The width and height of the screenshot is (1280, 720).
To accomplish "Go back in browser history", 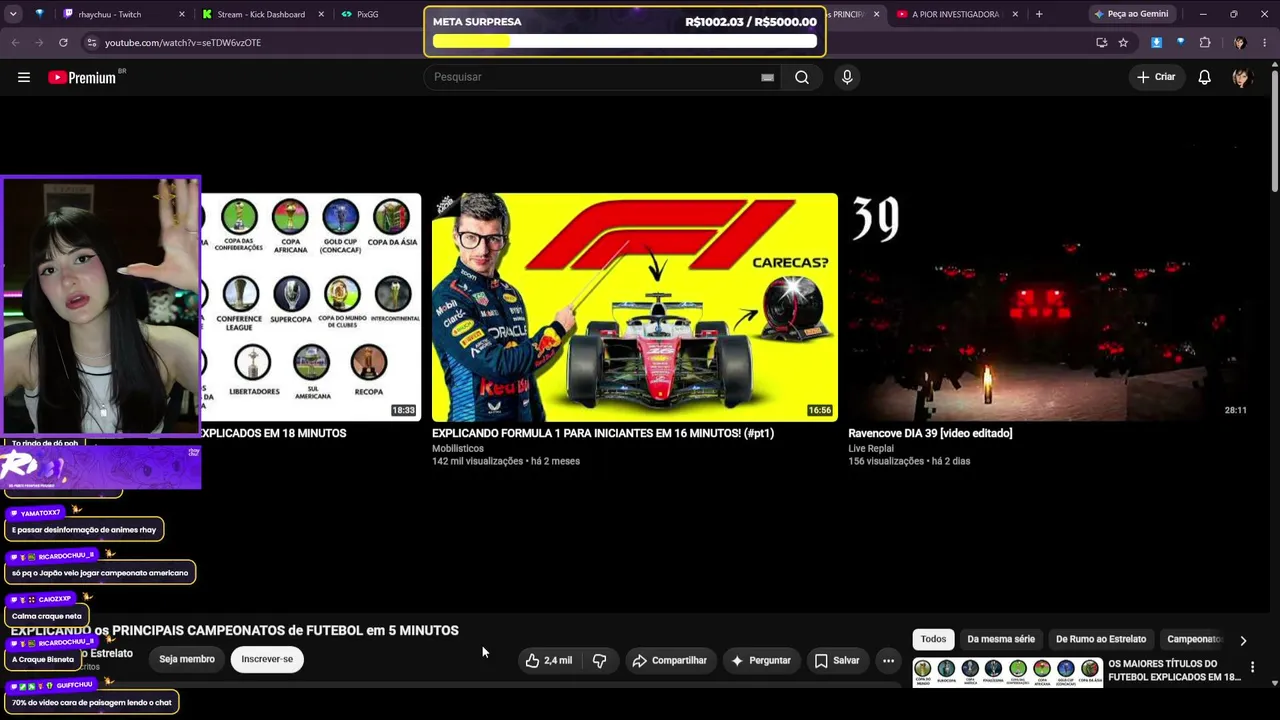I will pos(15,43).
